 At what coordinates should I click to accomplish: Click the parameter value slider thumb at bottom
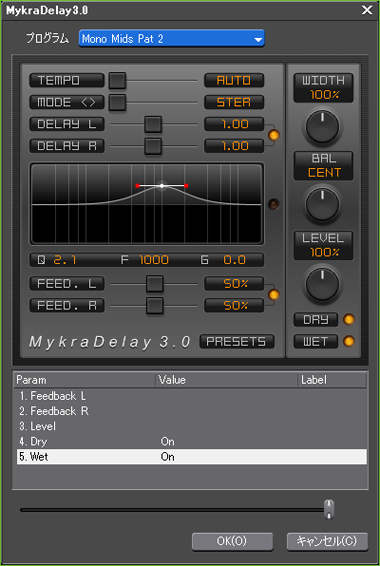pyautogui.click(x=329, y=509)
